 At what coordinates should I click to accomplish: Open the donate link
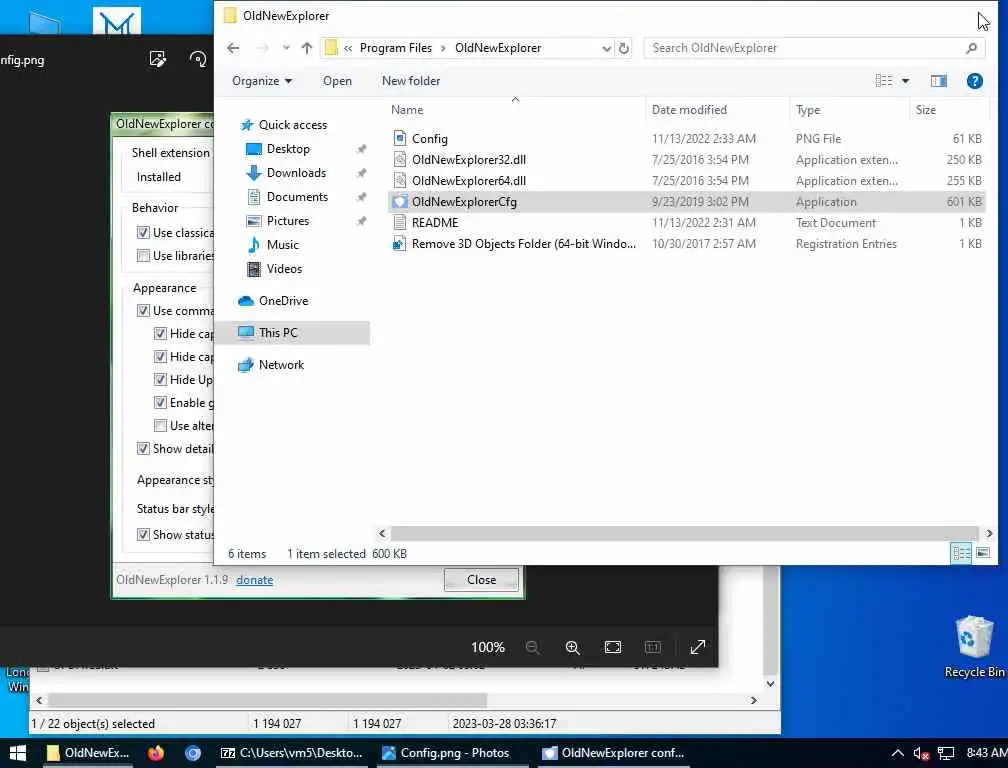click(x=255, y=580)
